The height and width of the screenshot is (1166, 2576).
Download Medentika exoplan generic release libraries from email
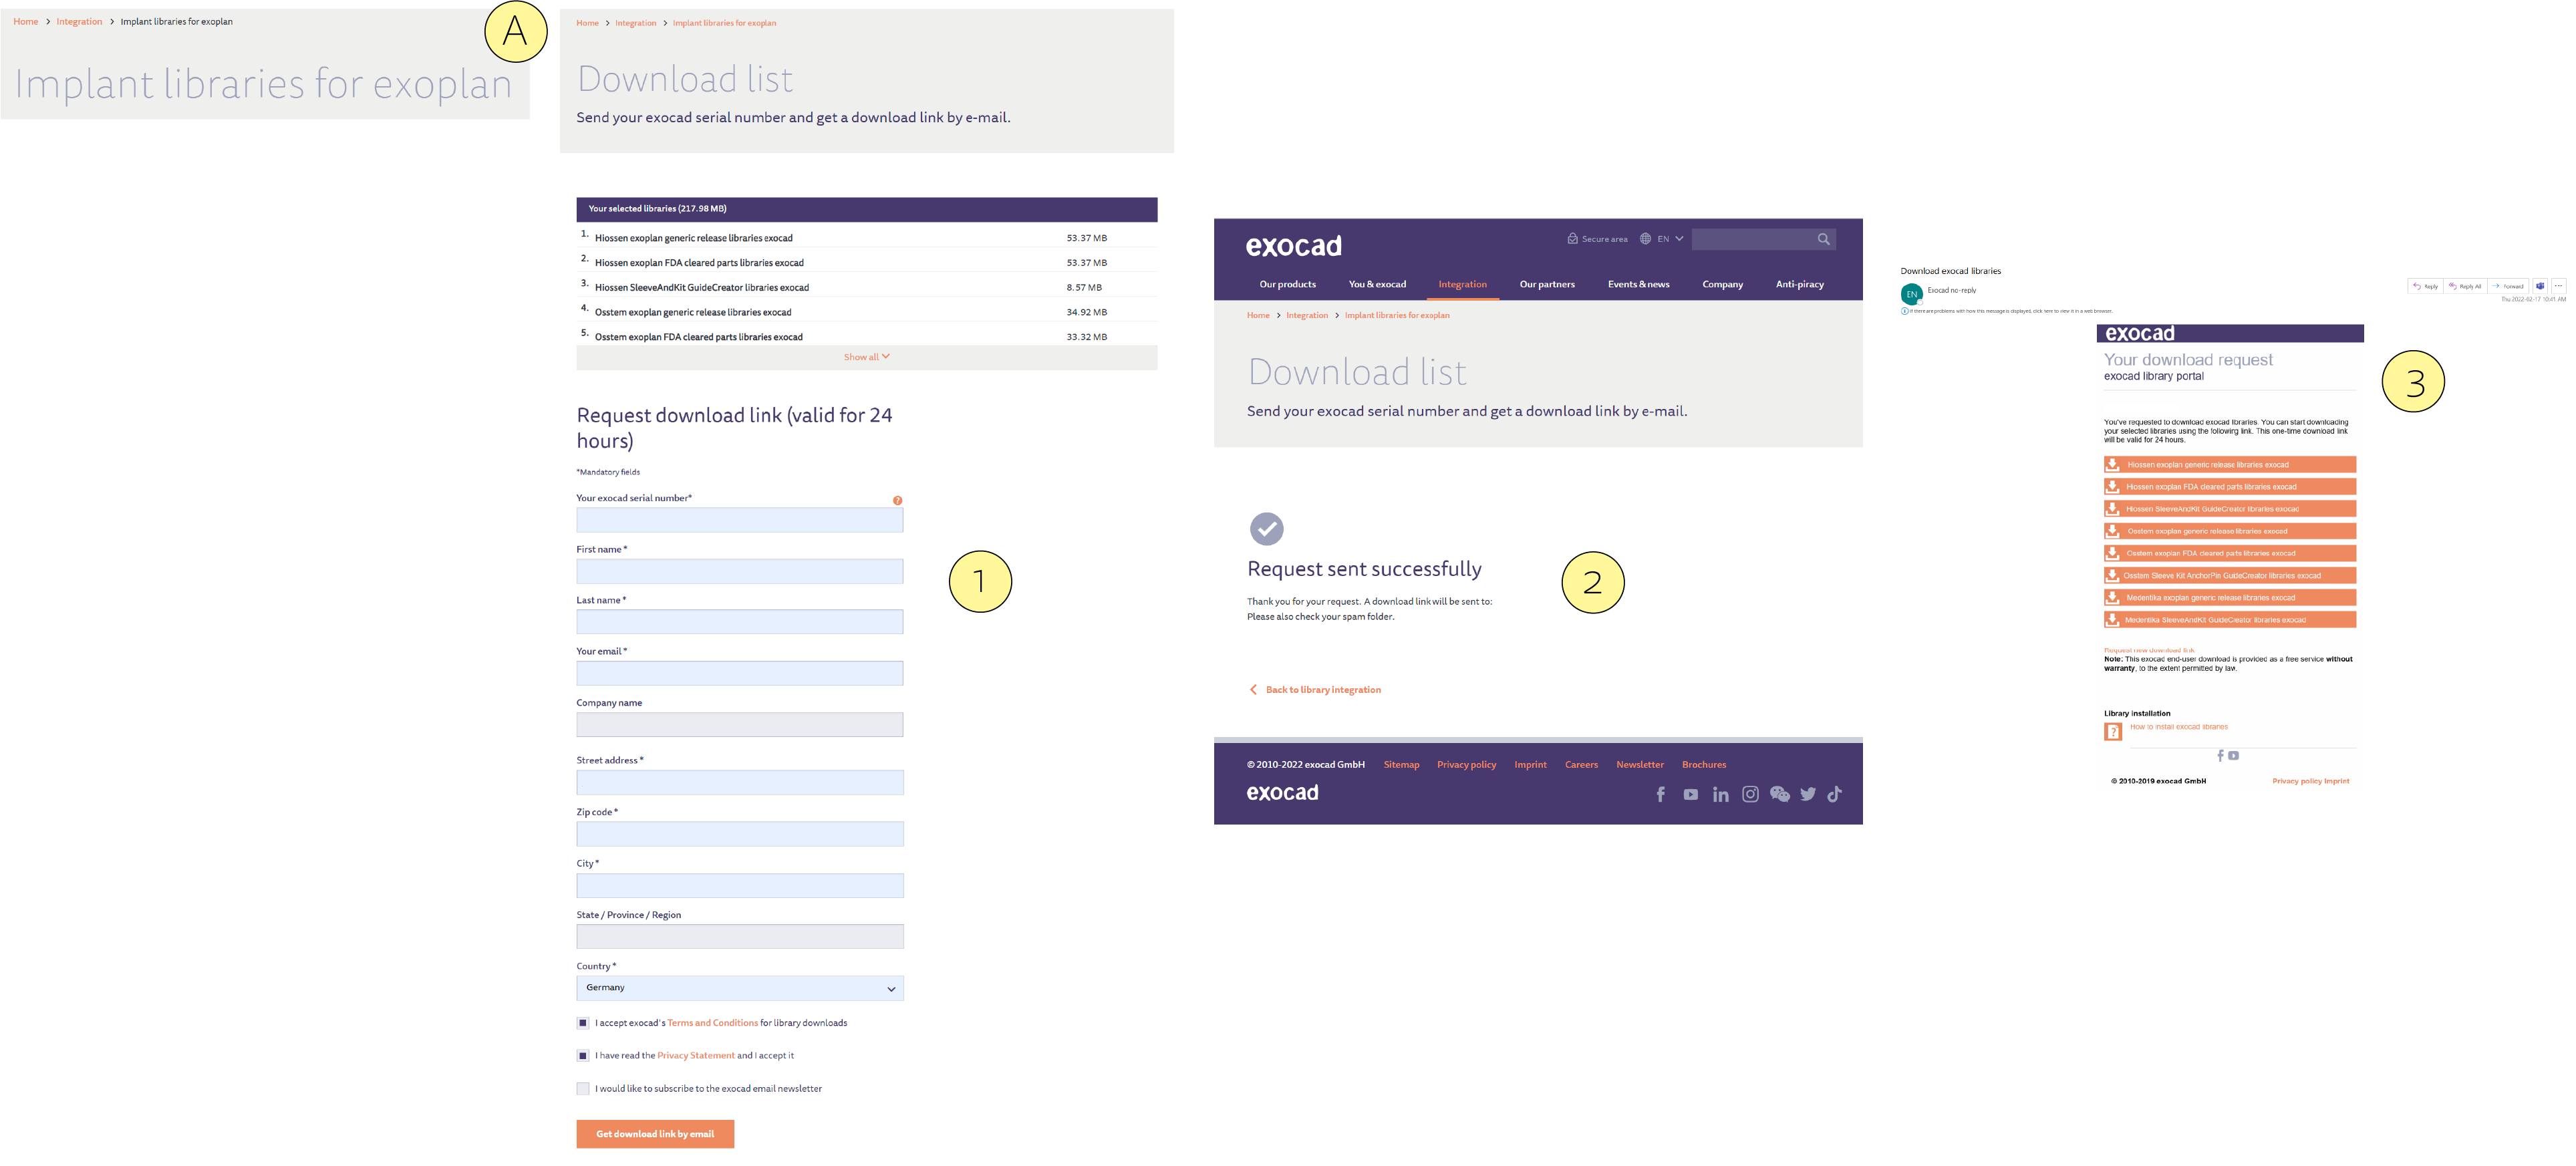(2230, 598)
